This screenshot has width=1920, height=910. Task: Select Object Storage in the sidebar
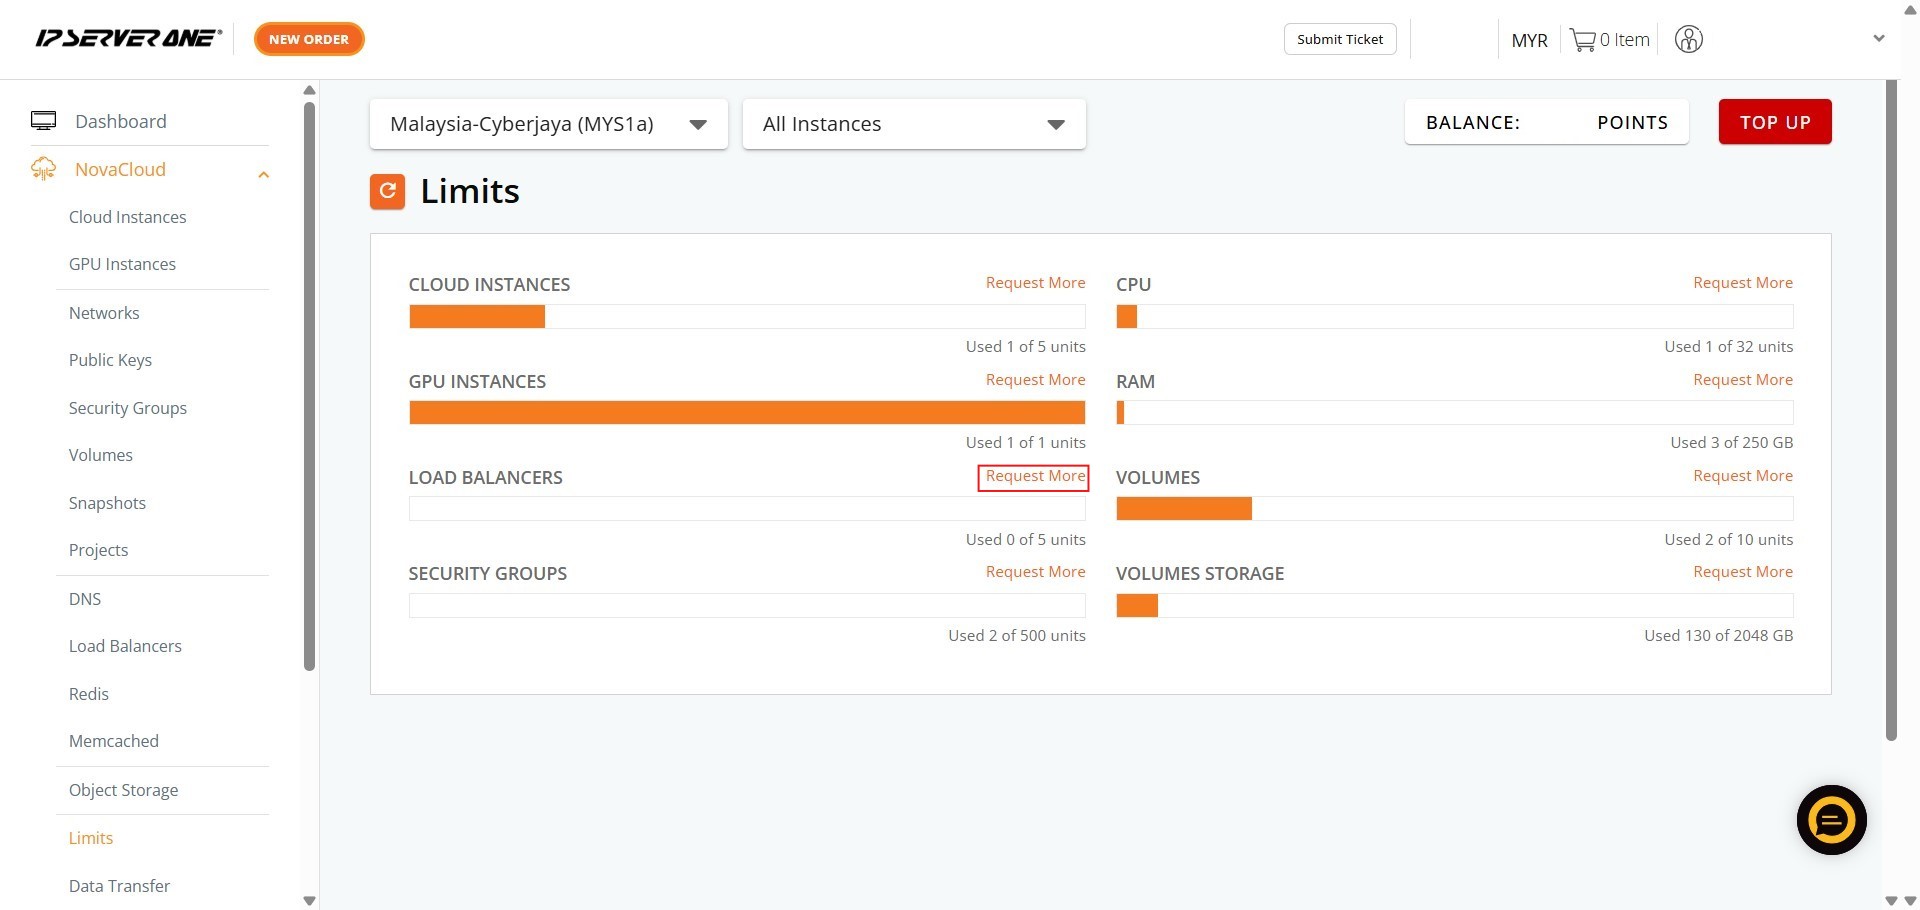[x=123, y=790]
